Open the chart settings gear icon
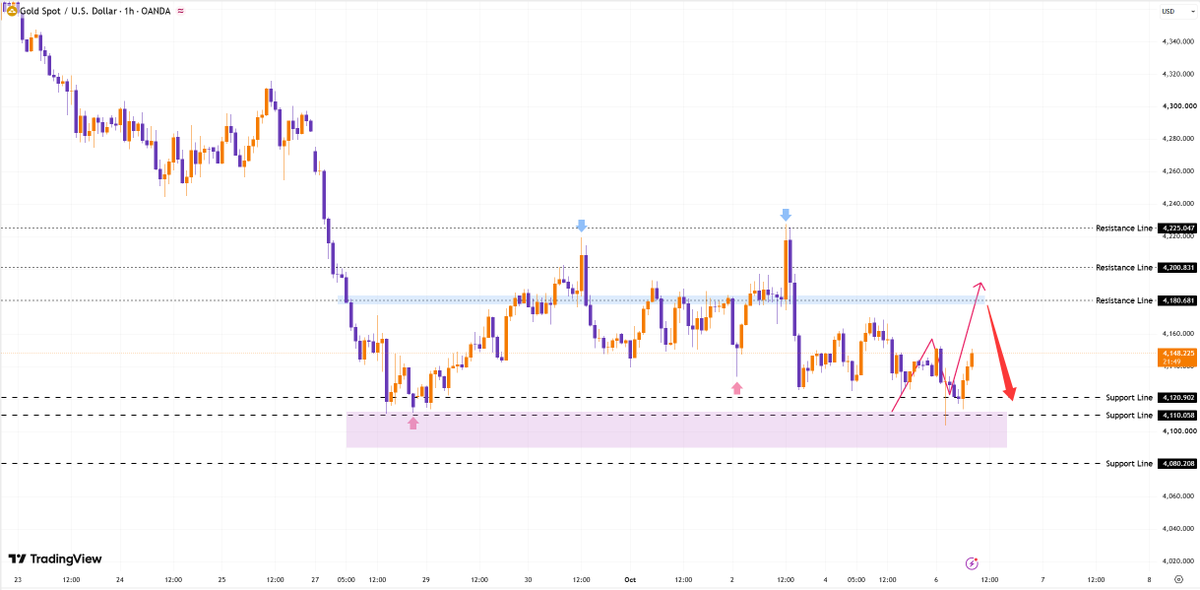The height and width of the screenshot is (590, 1200). (x=1178, y=579)
